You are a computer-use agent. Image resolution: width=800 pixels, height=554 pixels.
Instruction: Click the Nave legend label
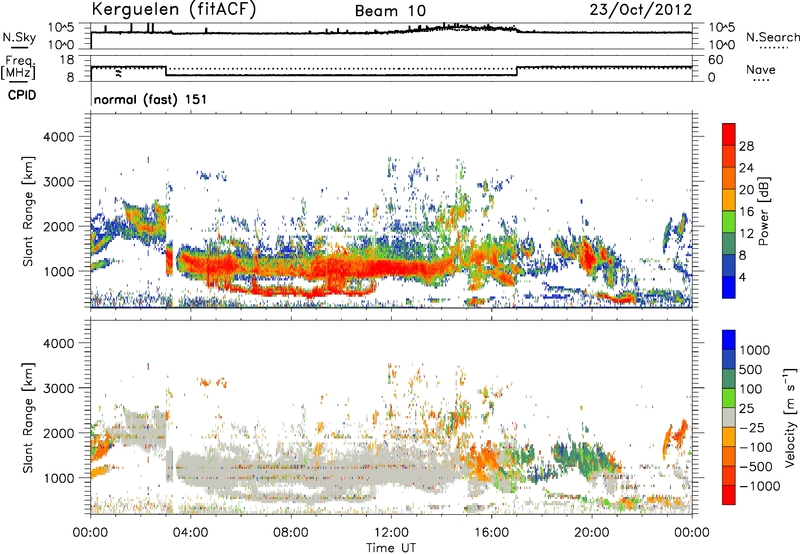click(x=761, y=69)
